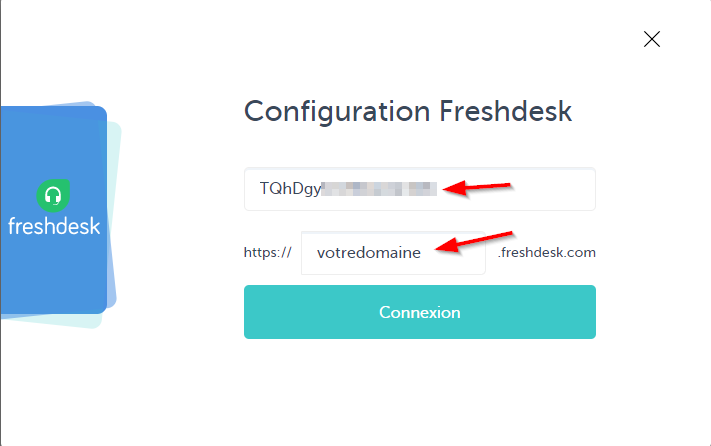Click the red arrow beside API key
This screenshot has width=711, height=446.
(x=477, y=187)
